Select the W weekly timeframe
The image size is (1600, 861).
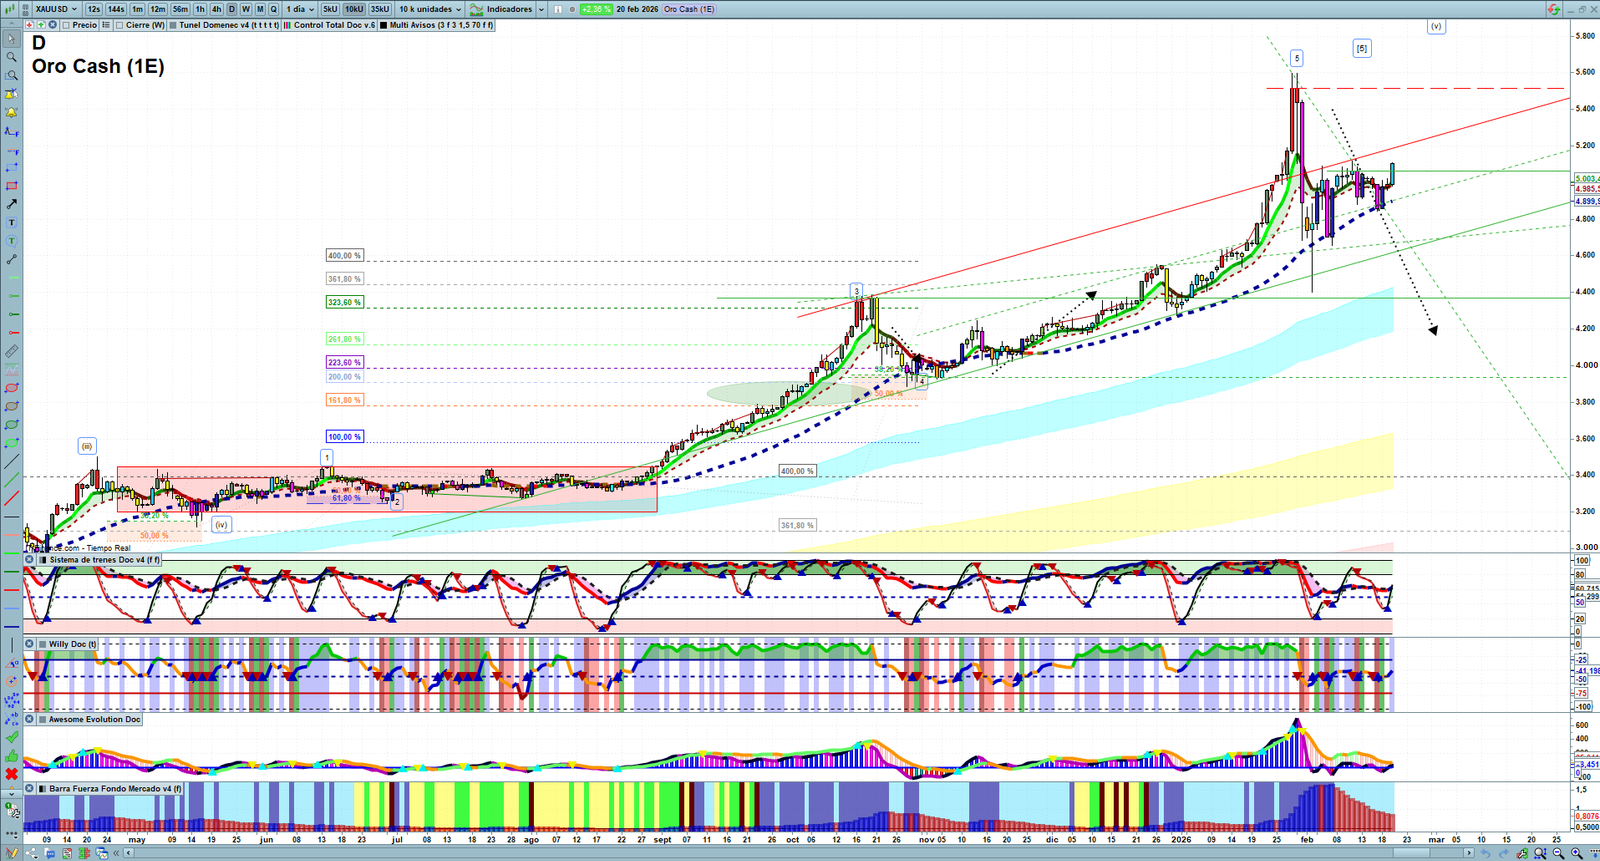(x=246, y=9)
